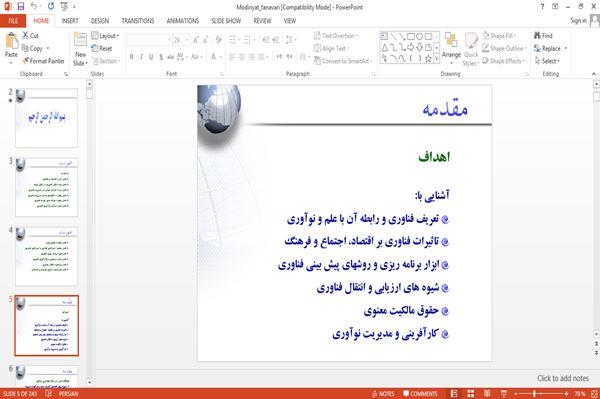Open Shape Outline dropdown
This screenshot has height=399, width=600.
pyautogui.click(x=505, y=48)
